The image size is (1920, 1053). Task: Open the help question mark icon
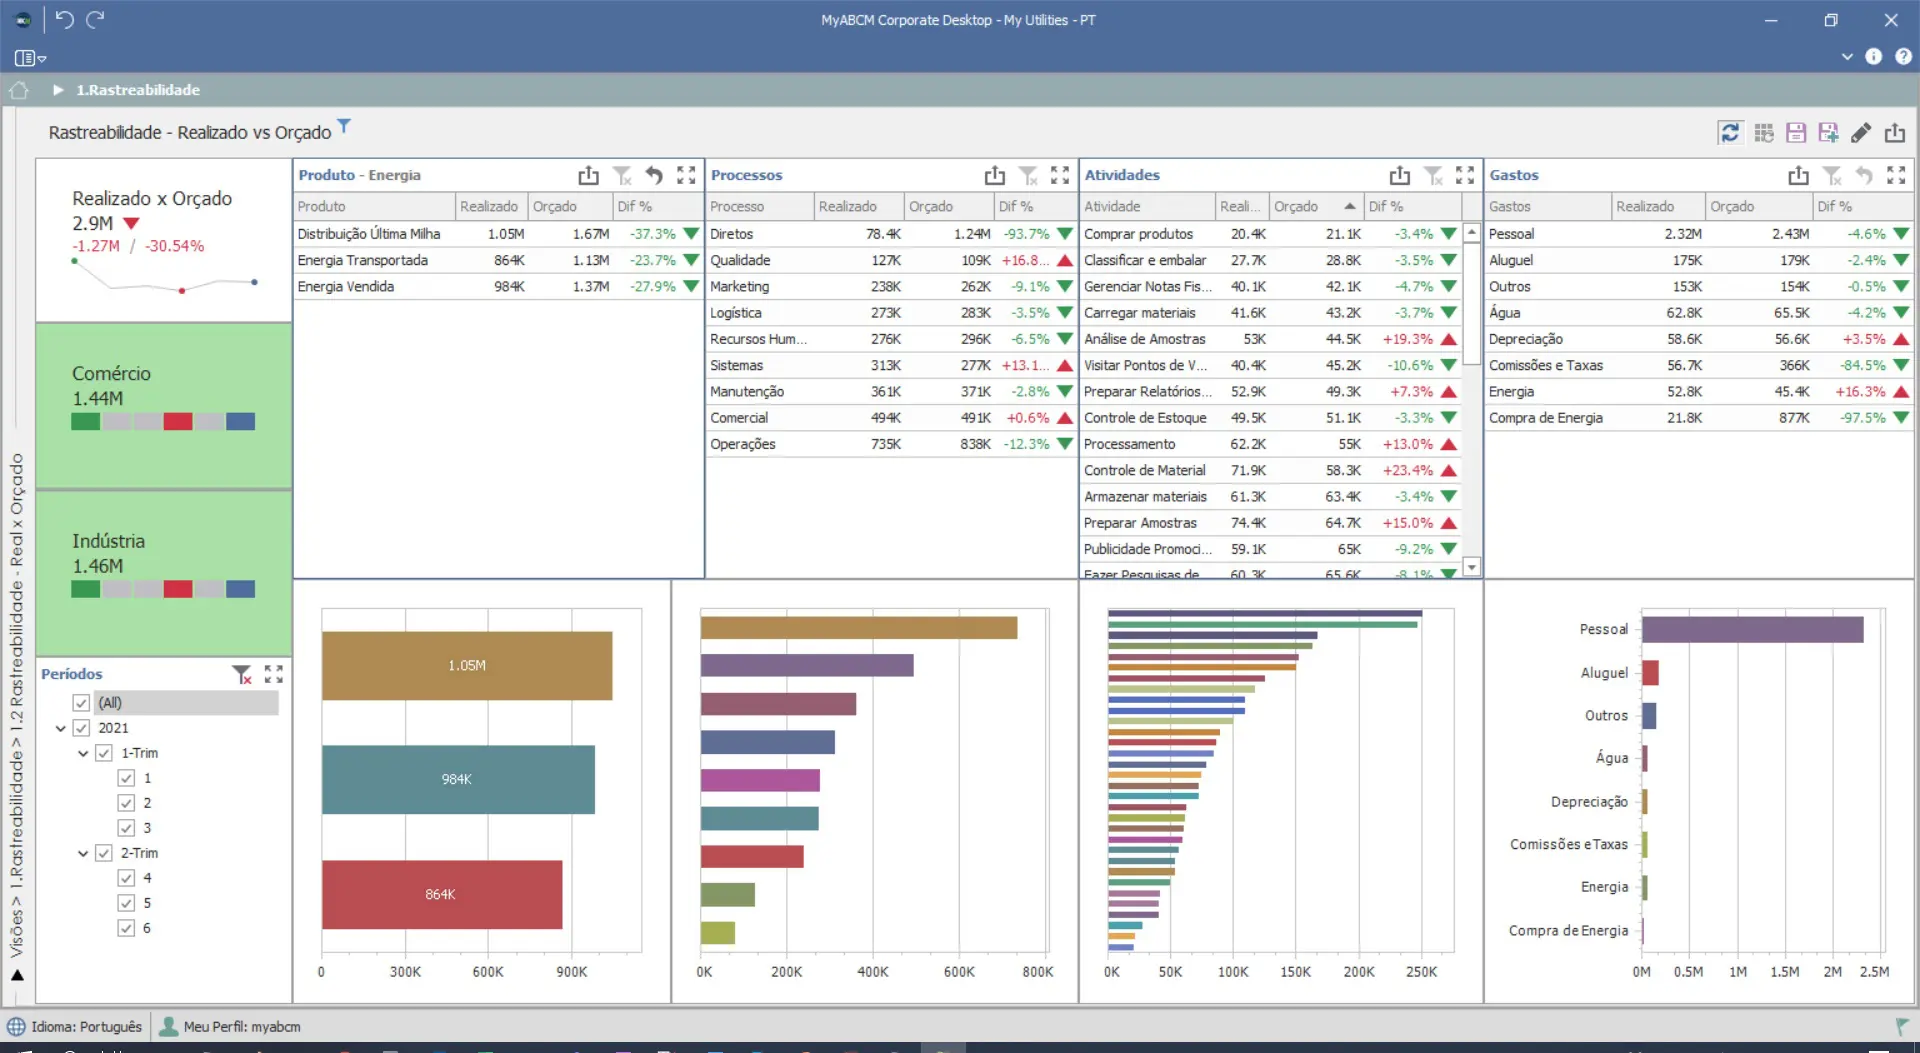point(1903,57)
